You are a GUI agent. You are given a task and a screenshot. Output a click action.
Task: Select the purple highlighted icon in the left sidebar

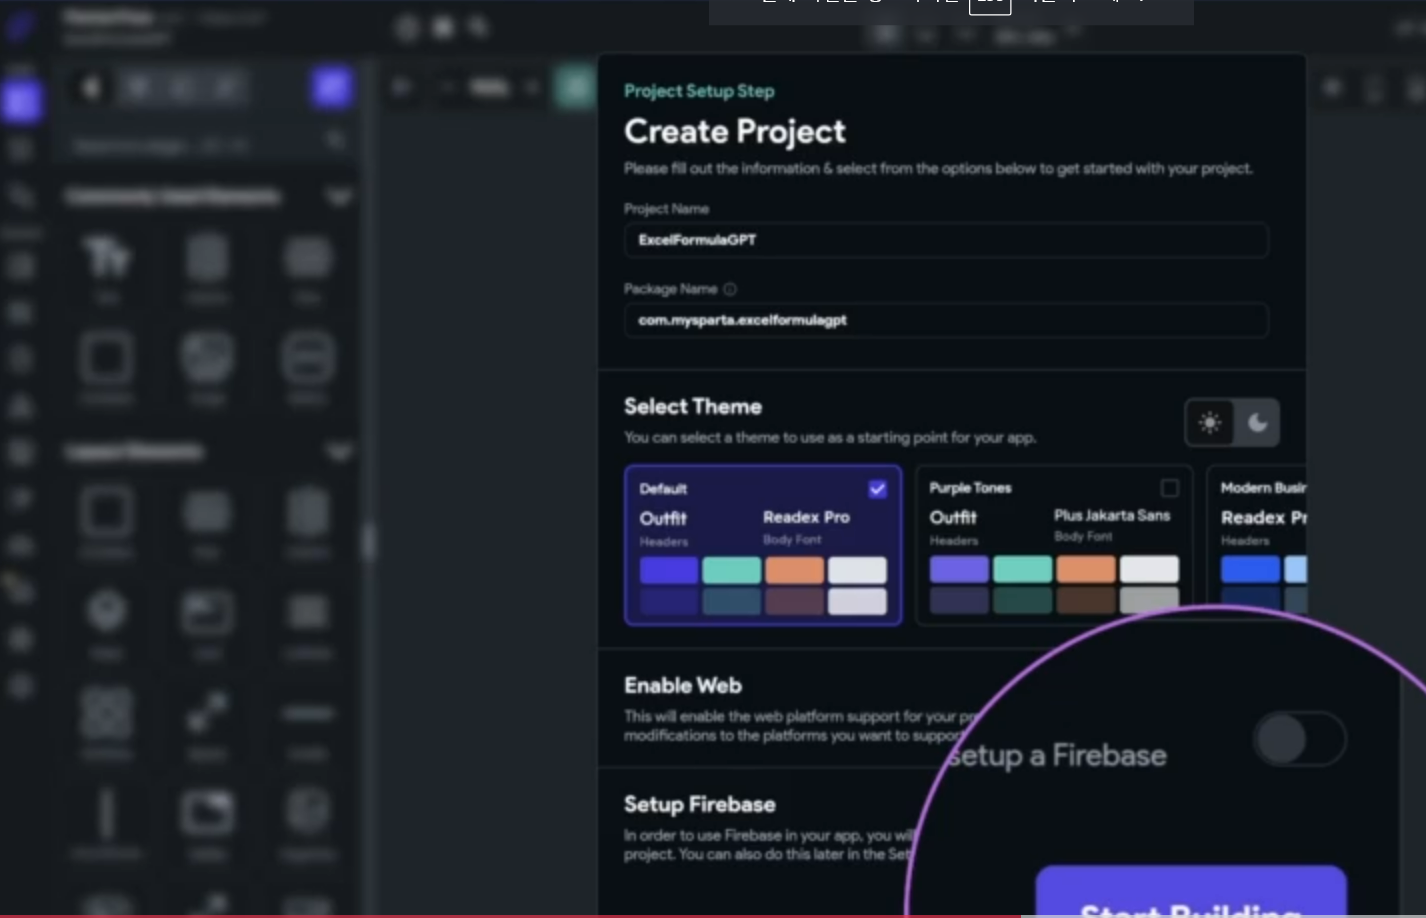pyautogui.click(x=21, y=101)
